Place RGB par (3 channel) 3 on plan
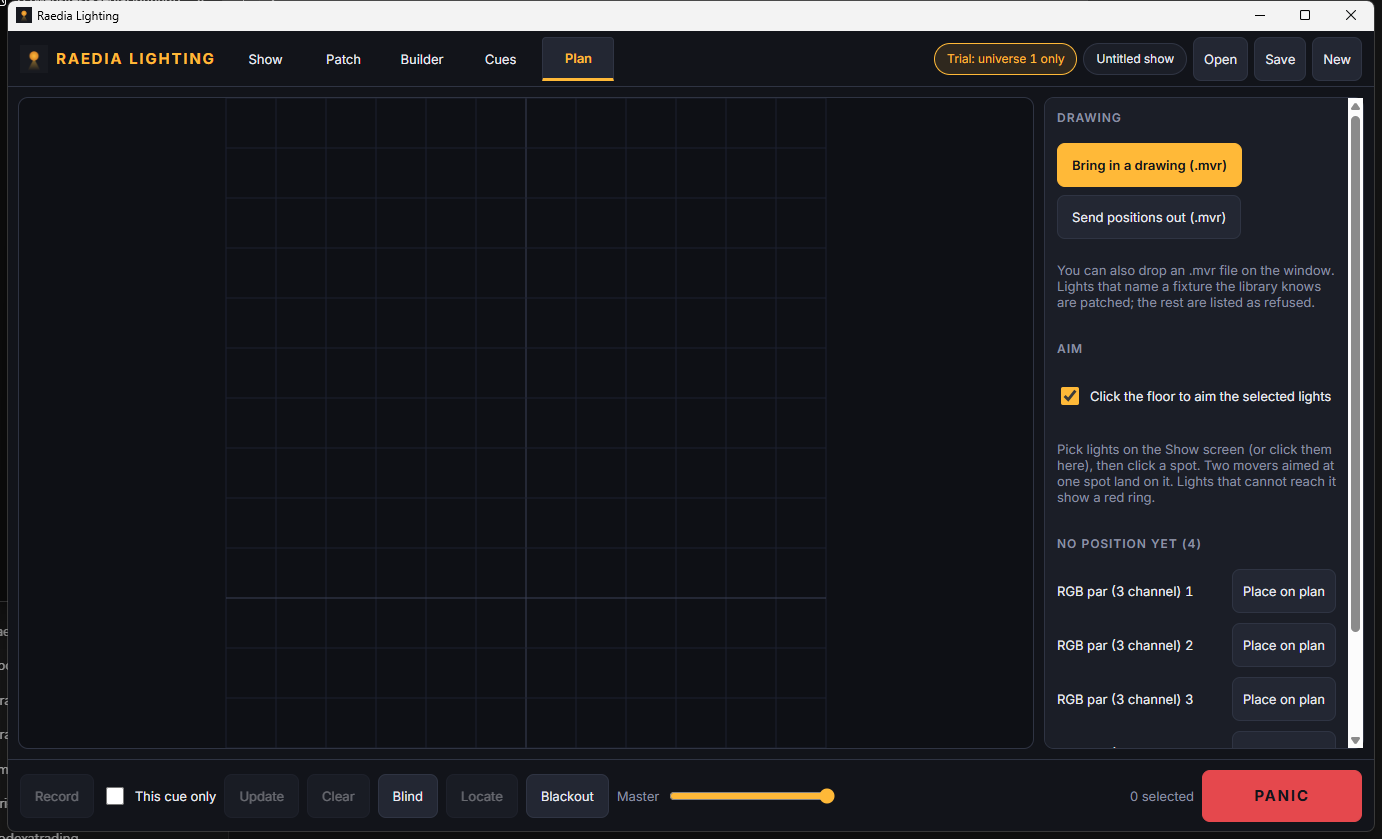Viewport: 1382px width, 839px height. tap(1283, 699)
